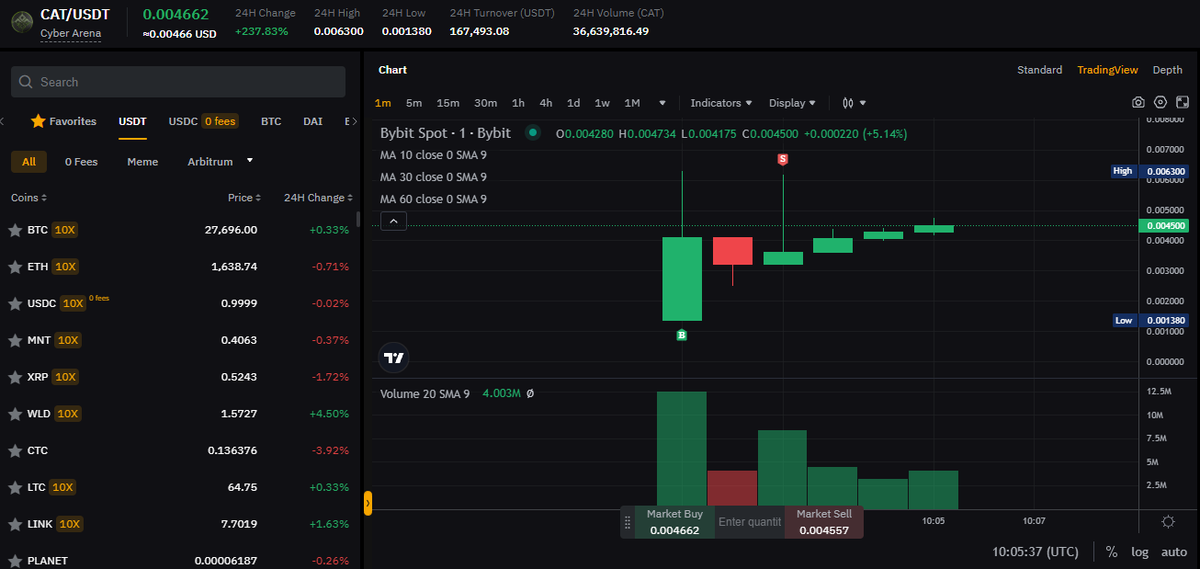The image size is (1200, 569).
Task: Switch chart to TradingView view
Action: (1107, 70)
